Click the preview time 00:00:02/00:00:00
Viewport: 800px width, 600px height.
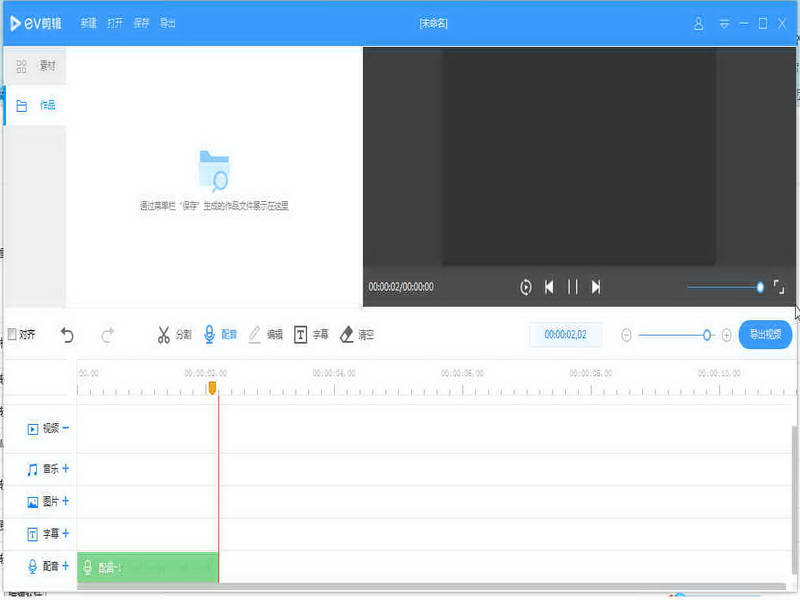coord(401,287)
